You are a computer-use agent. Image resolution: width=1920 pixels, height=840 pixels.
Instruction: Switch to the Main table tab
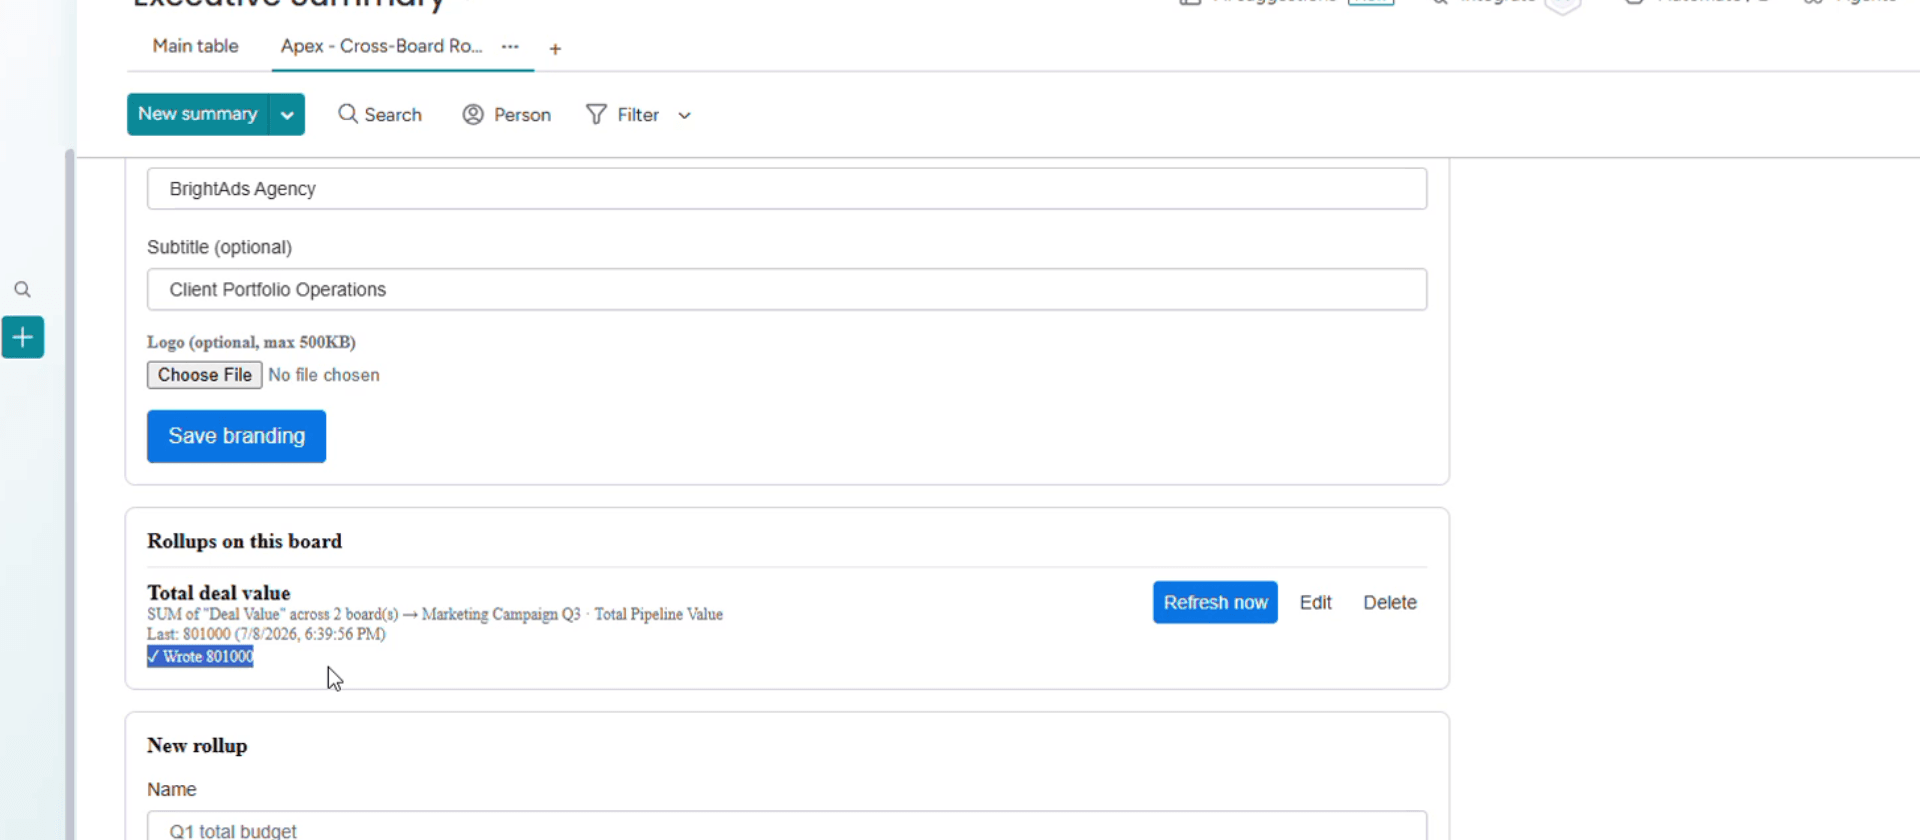195,46
